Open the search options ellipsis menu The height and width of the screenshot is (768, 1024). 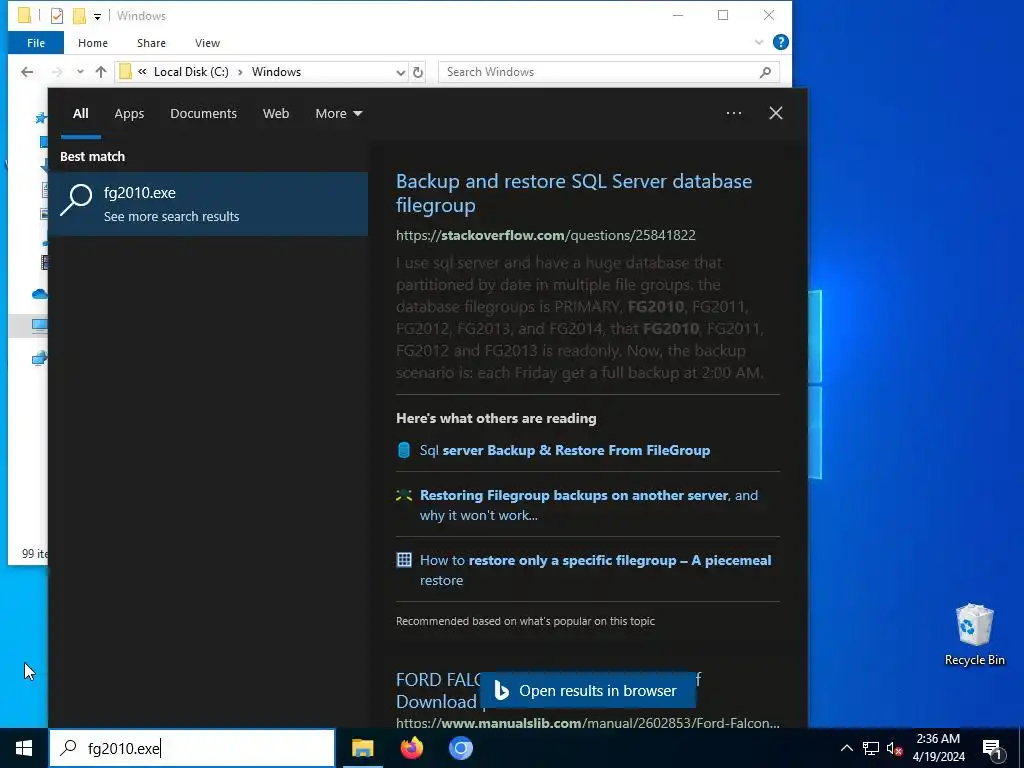[x=733, y=113]
